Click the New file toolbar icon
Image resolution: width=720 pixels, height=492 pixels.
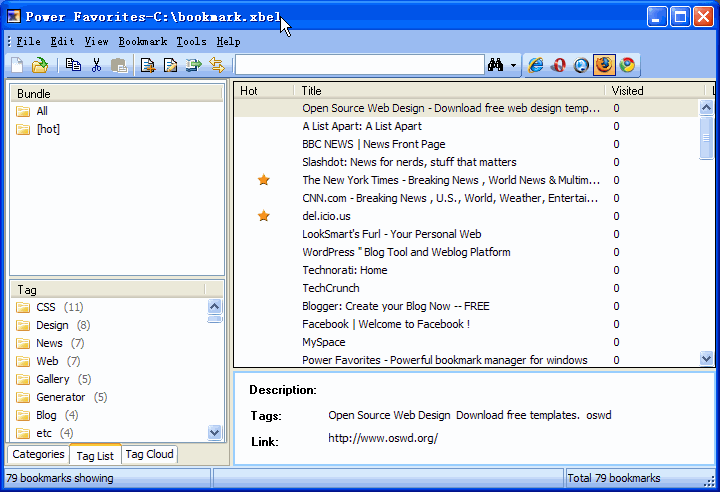point(17,65)
